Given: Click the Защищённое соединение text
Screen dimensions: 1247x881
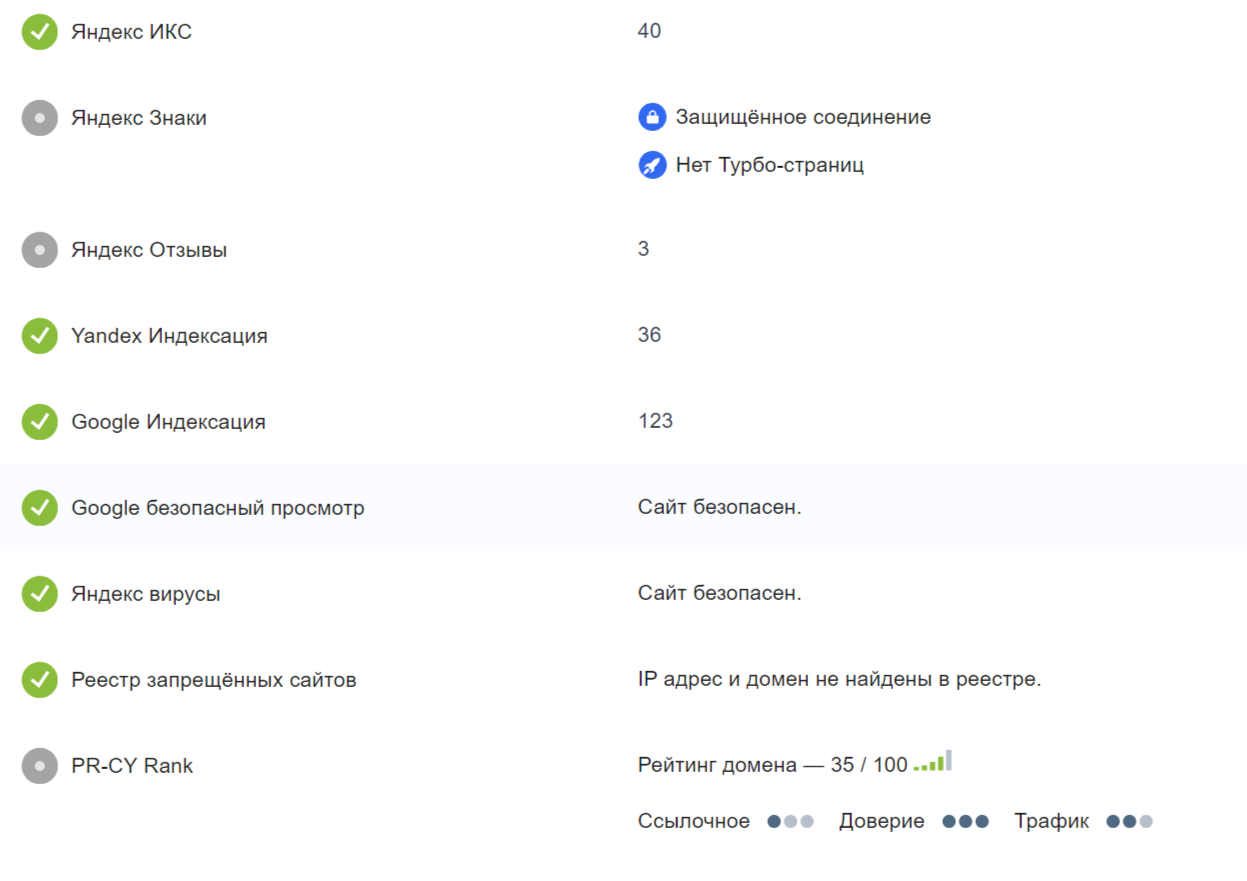Looking at the screenshot, I should [803, 117].
